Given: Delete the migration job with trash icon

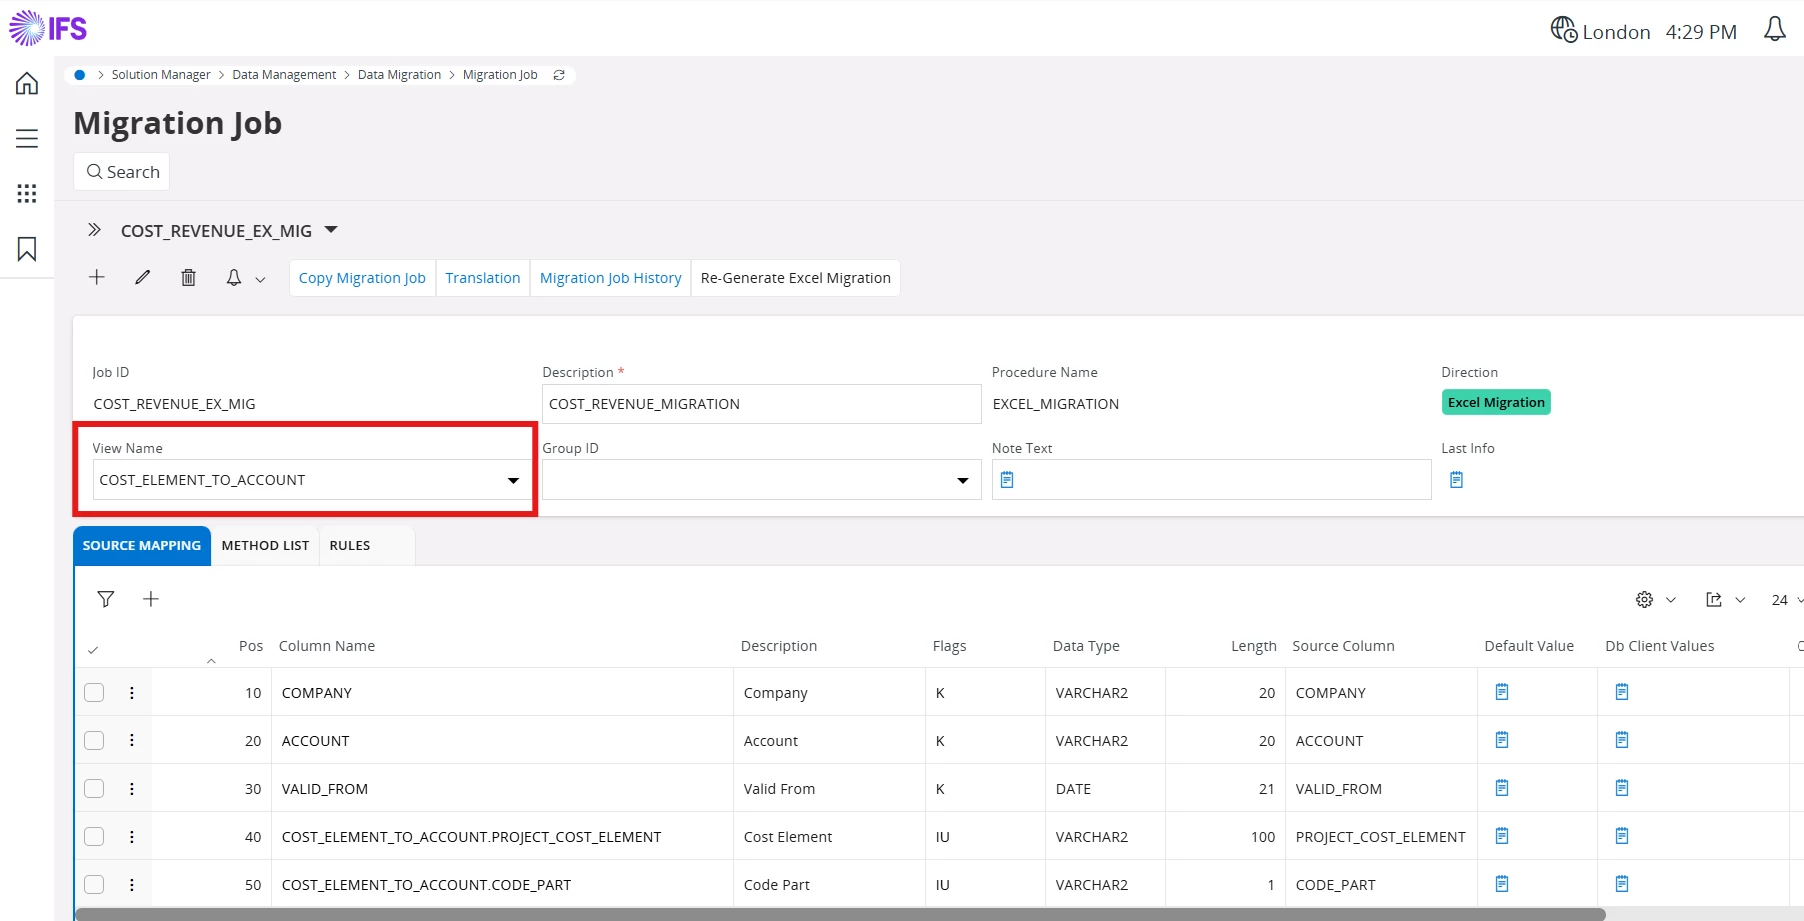Looking at the screenshot, I should pyautogui.click(x=188, y=277).
